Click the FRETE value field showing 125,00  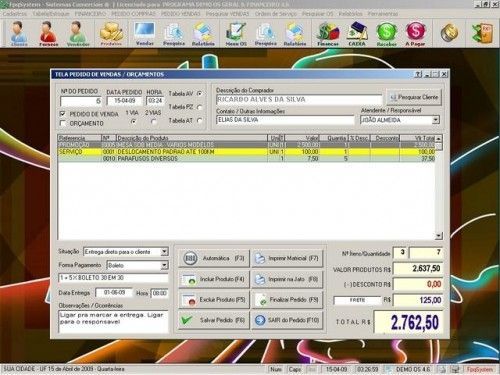(x=418, y=300)
